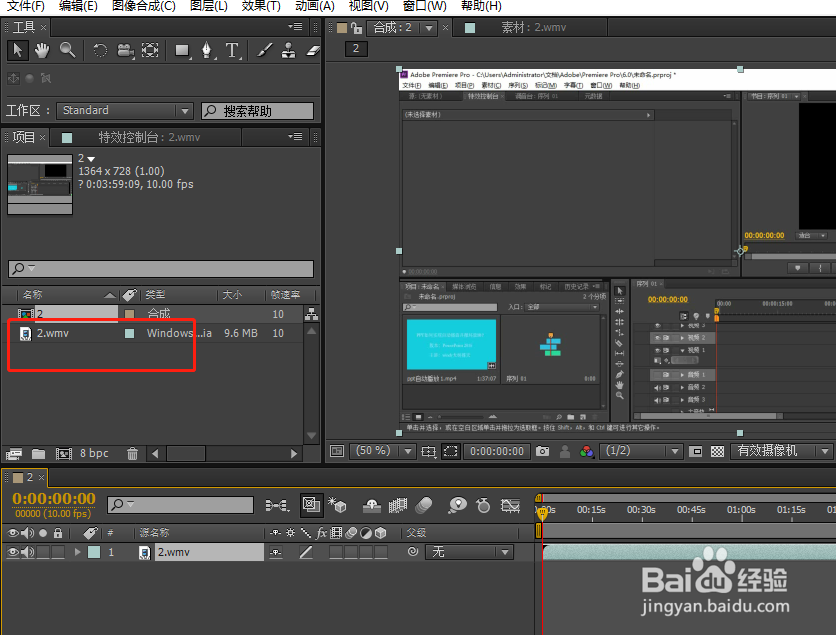This screenshot has width=836, height=635.
Task: Open the resolution (1/2) dropdown
Action: click(x=641, y=451)
